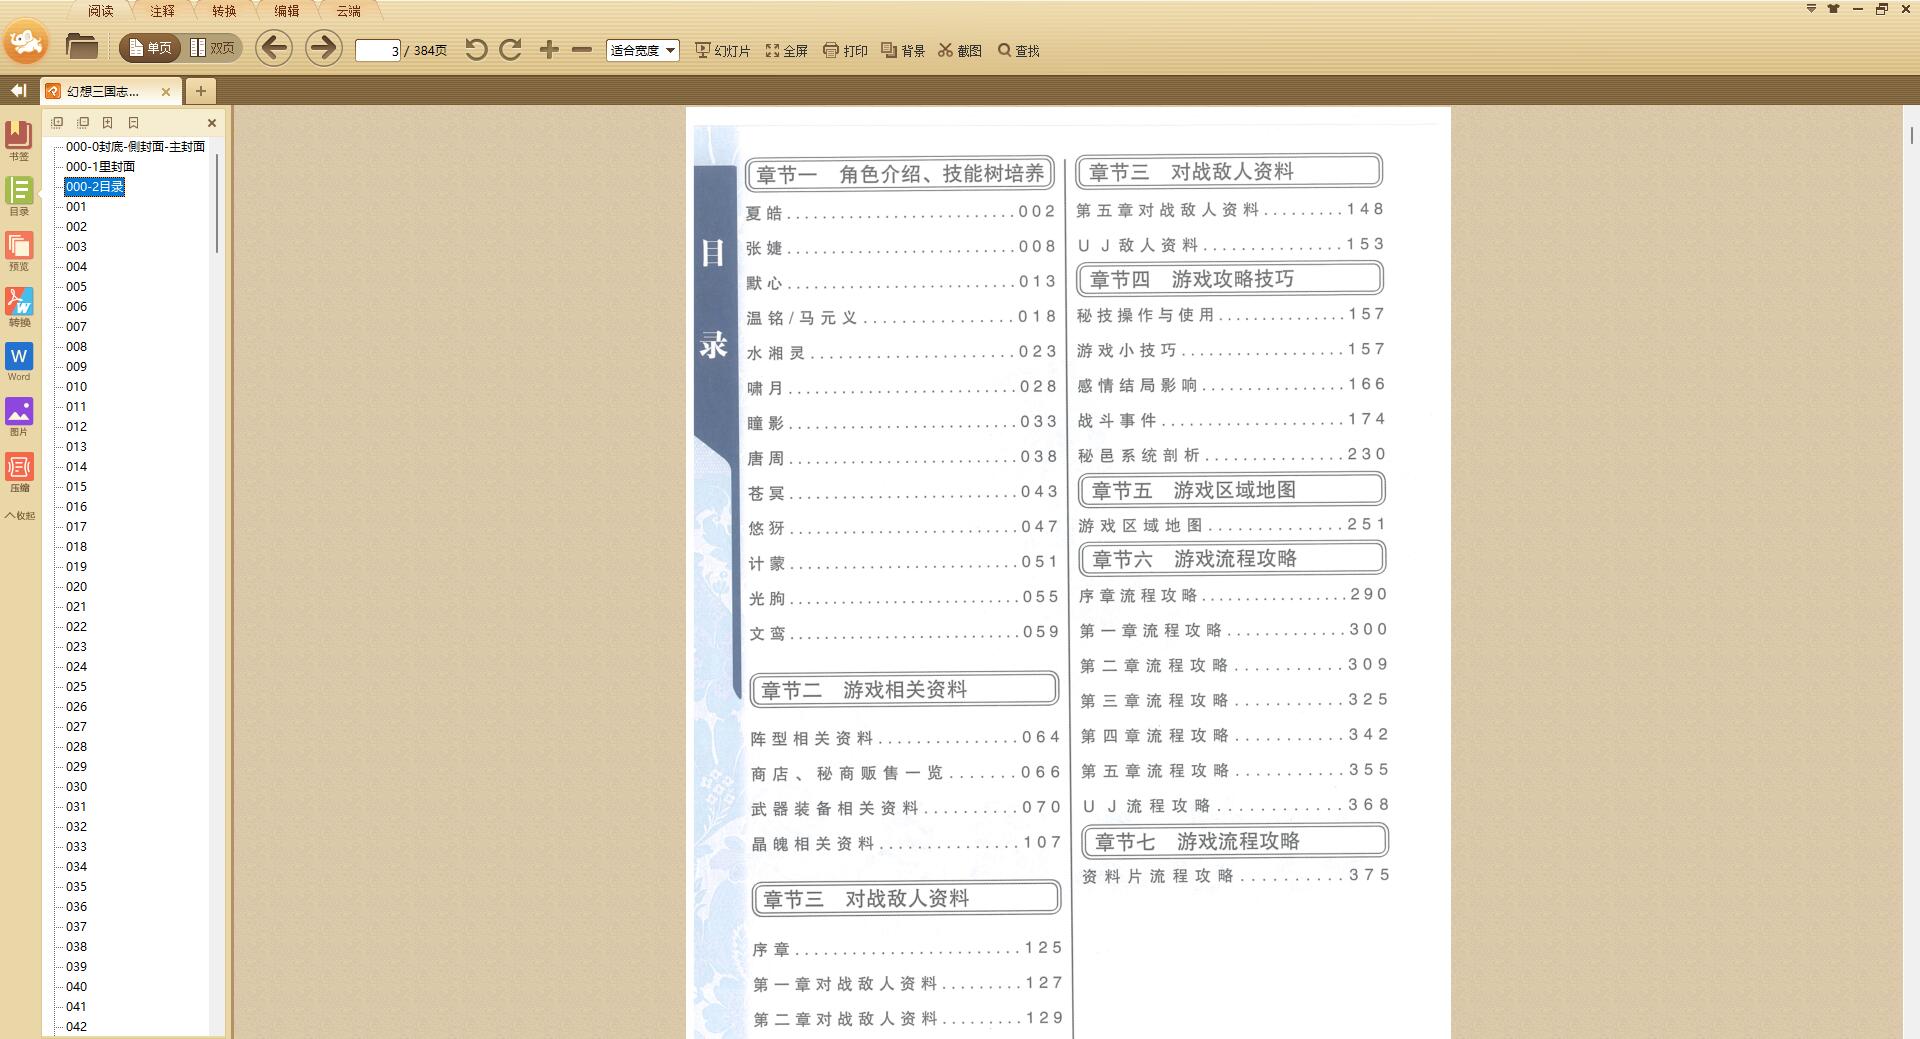
Task: Enable 单页 single-page view
Action: pos(149,47)
